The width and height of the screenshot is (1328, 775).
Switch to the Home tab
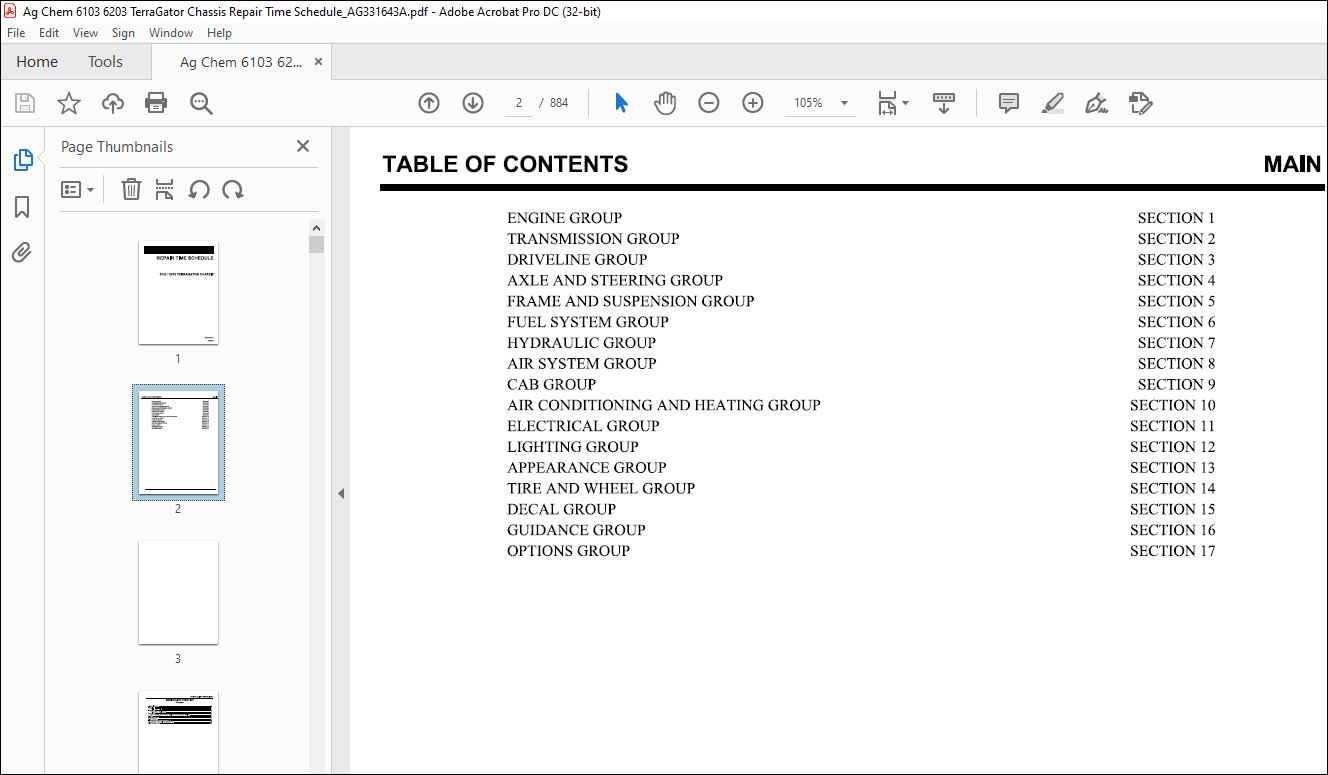click(x=37, y=61)
